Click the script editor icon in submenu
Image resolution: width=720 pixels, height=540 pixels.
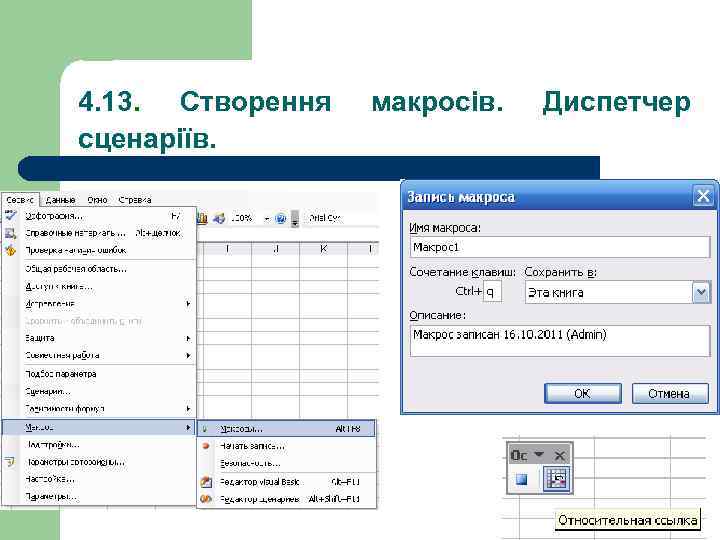point(206,499)
